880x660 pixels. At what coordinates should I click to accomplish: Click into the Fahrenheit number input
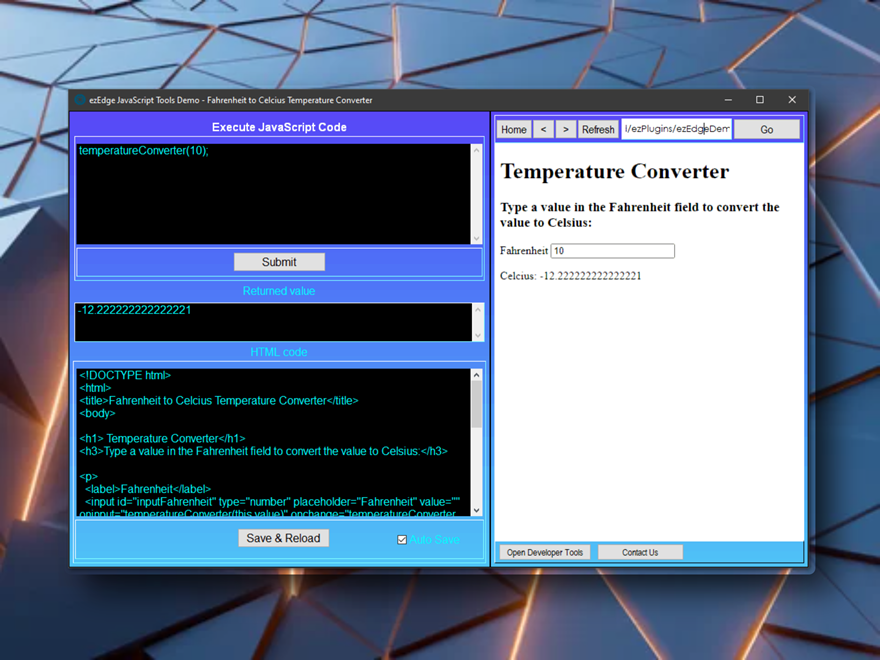612,251
